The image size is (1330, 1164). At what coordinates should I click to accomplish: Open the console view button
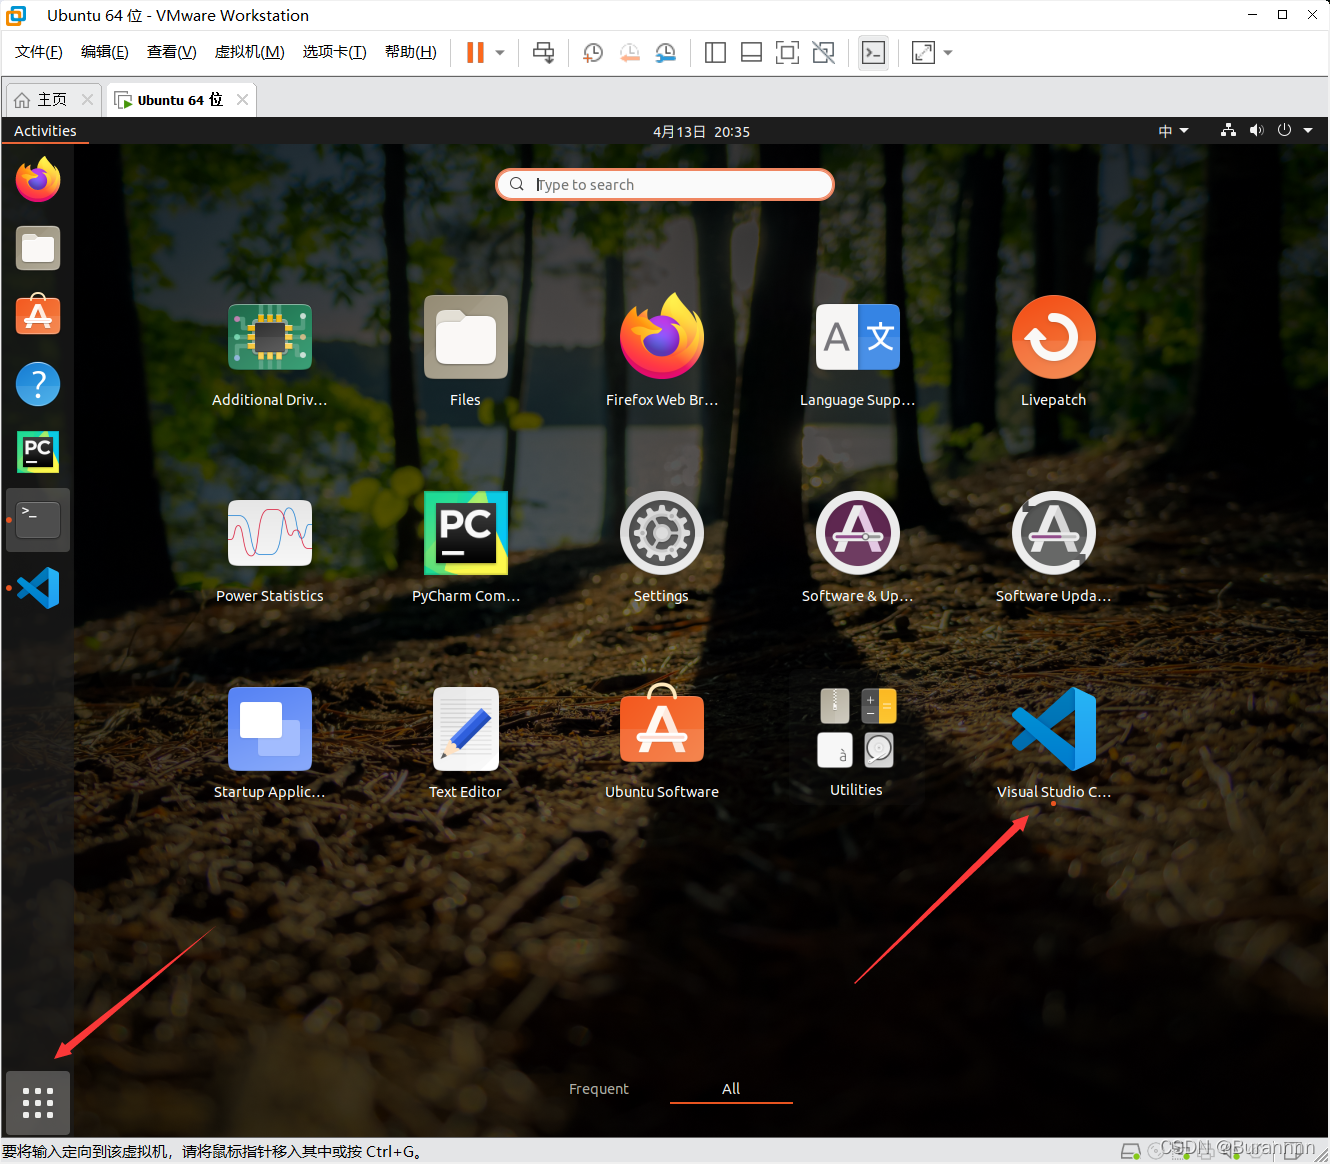[x=873, y=52]
